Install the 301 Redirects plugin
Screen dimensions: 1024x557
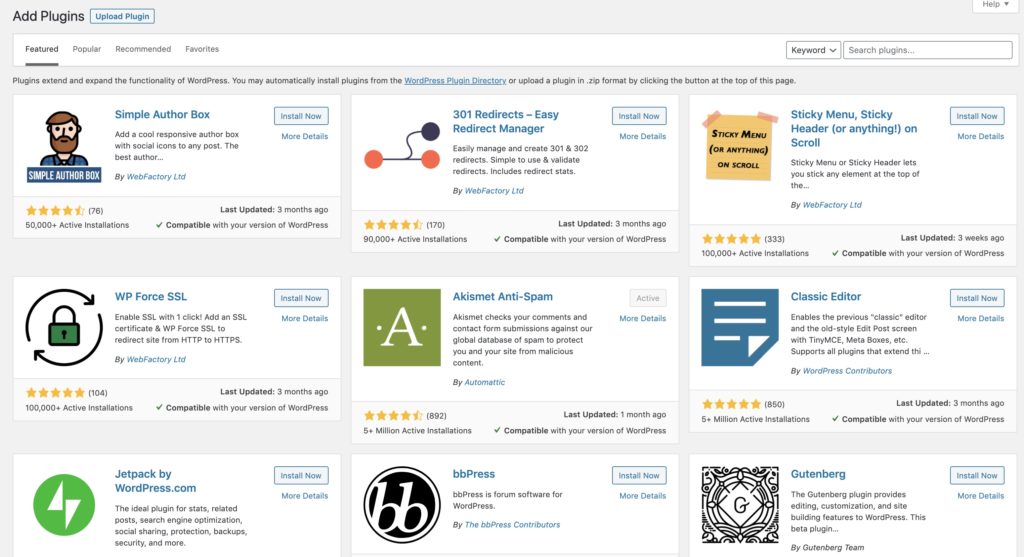[639, 116]
